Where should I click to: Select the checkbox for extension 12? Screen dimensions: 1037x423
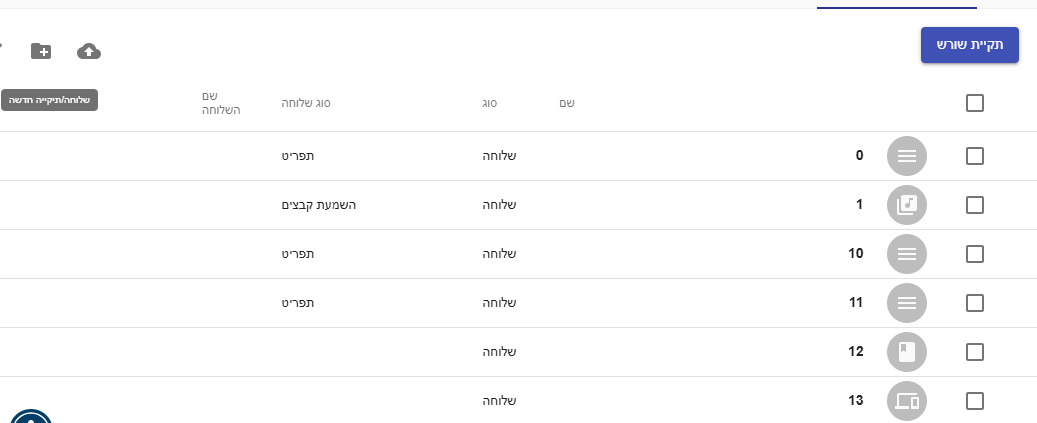pos(975,352)
